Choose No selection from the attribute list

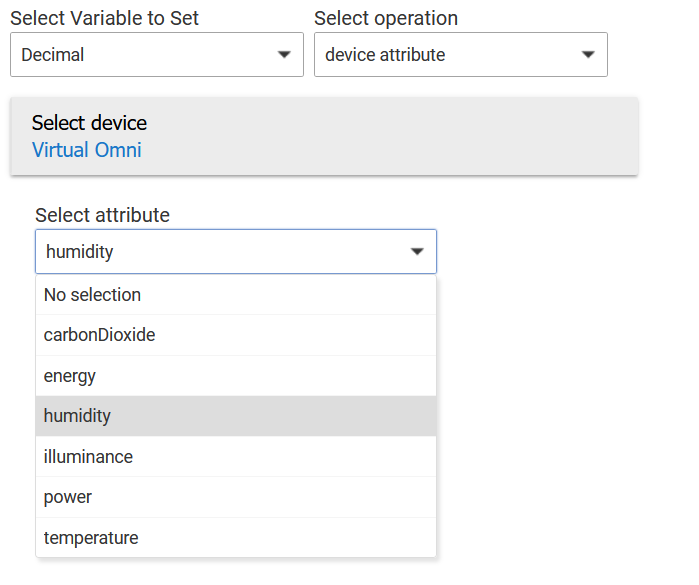tap(92, 295)
